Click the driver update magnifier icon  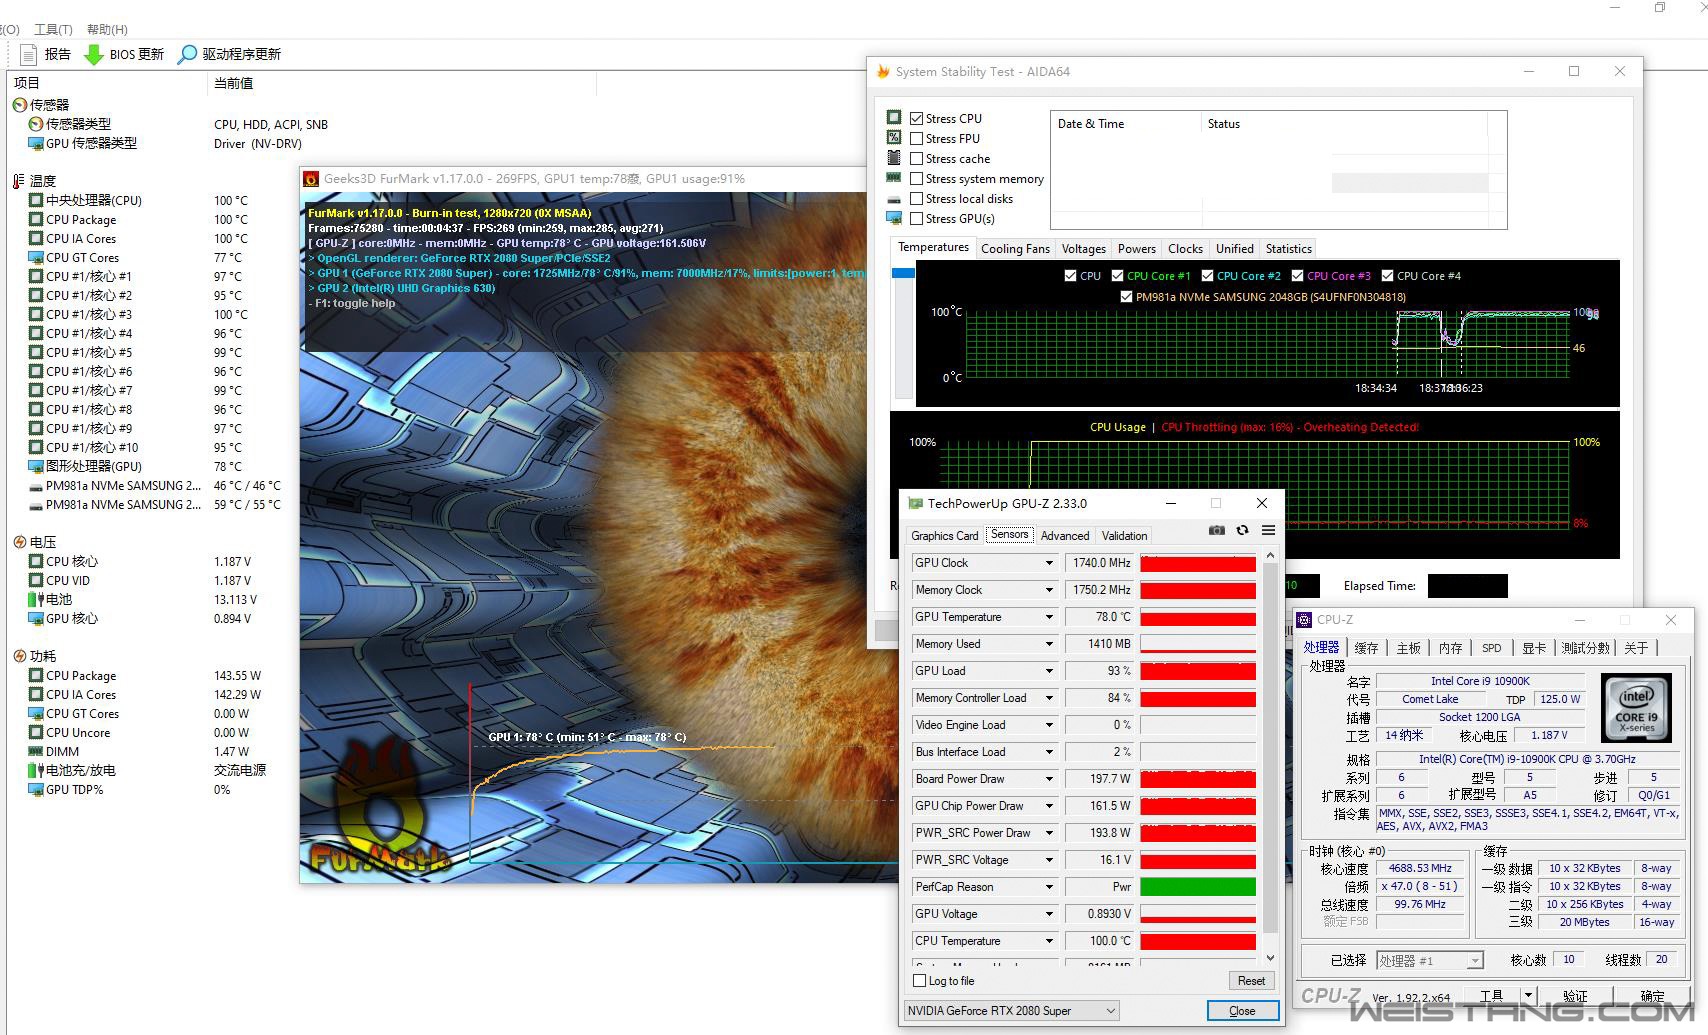tap(187, 54)
